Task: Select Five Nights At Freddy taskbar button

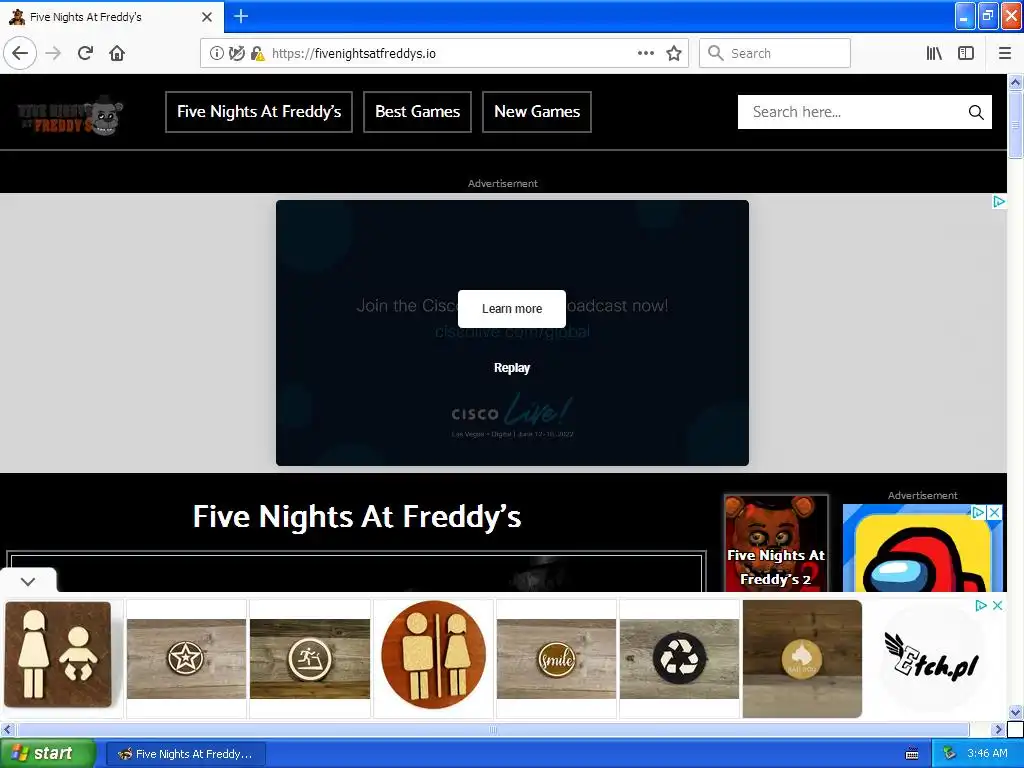Action: pos(185,754)
